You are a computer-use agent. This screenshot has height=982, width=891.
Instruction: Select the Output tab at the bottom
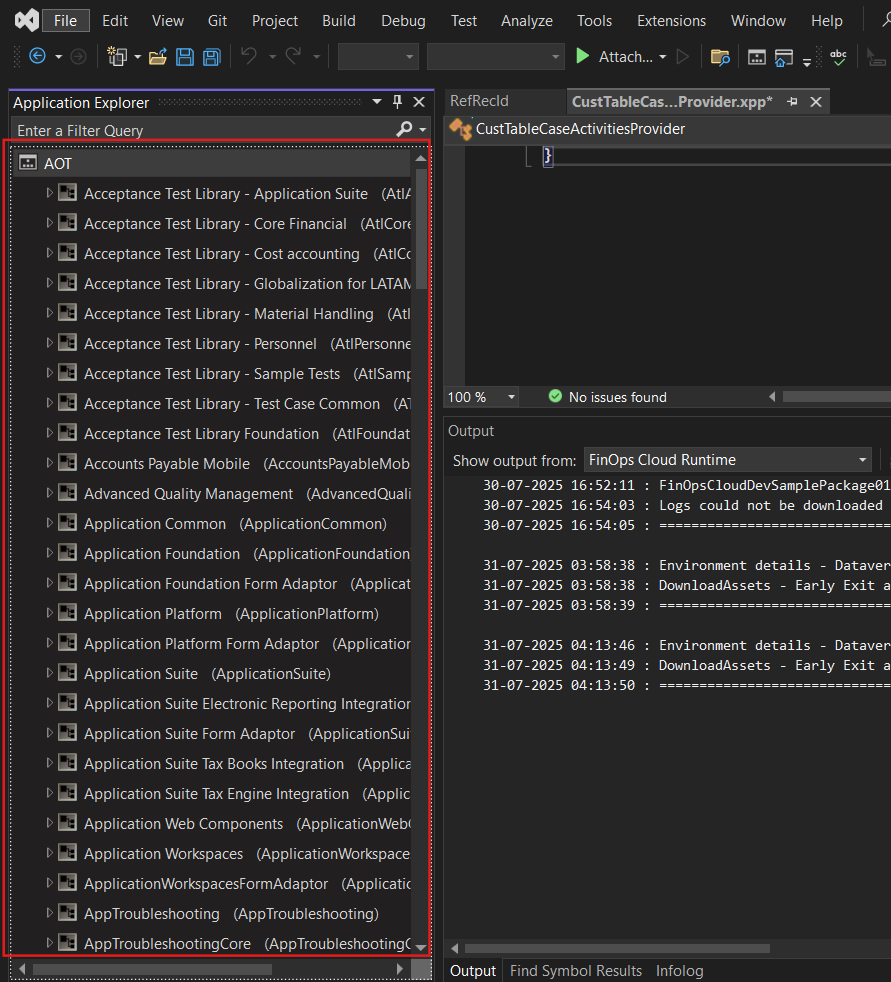(x=473, y=971)
